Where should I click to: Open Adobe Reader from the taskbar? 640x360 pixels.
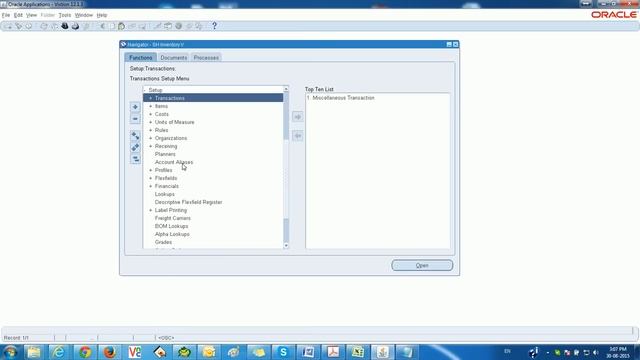point(333,352)
